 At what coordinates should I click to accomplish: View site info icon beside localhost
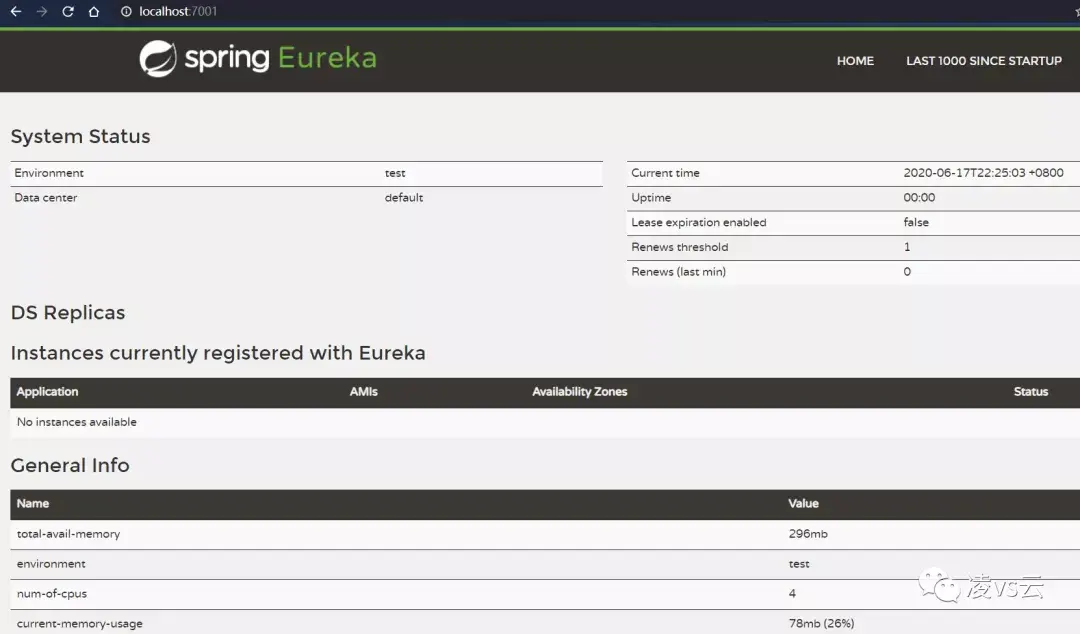(x=126, y=11)
